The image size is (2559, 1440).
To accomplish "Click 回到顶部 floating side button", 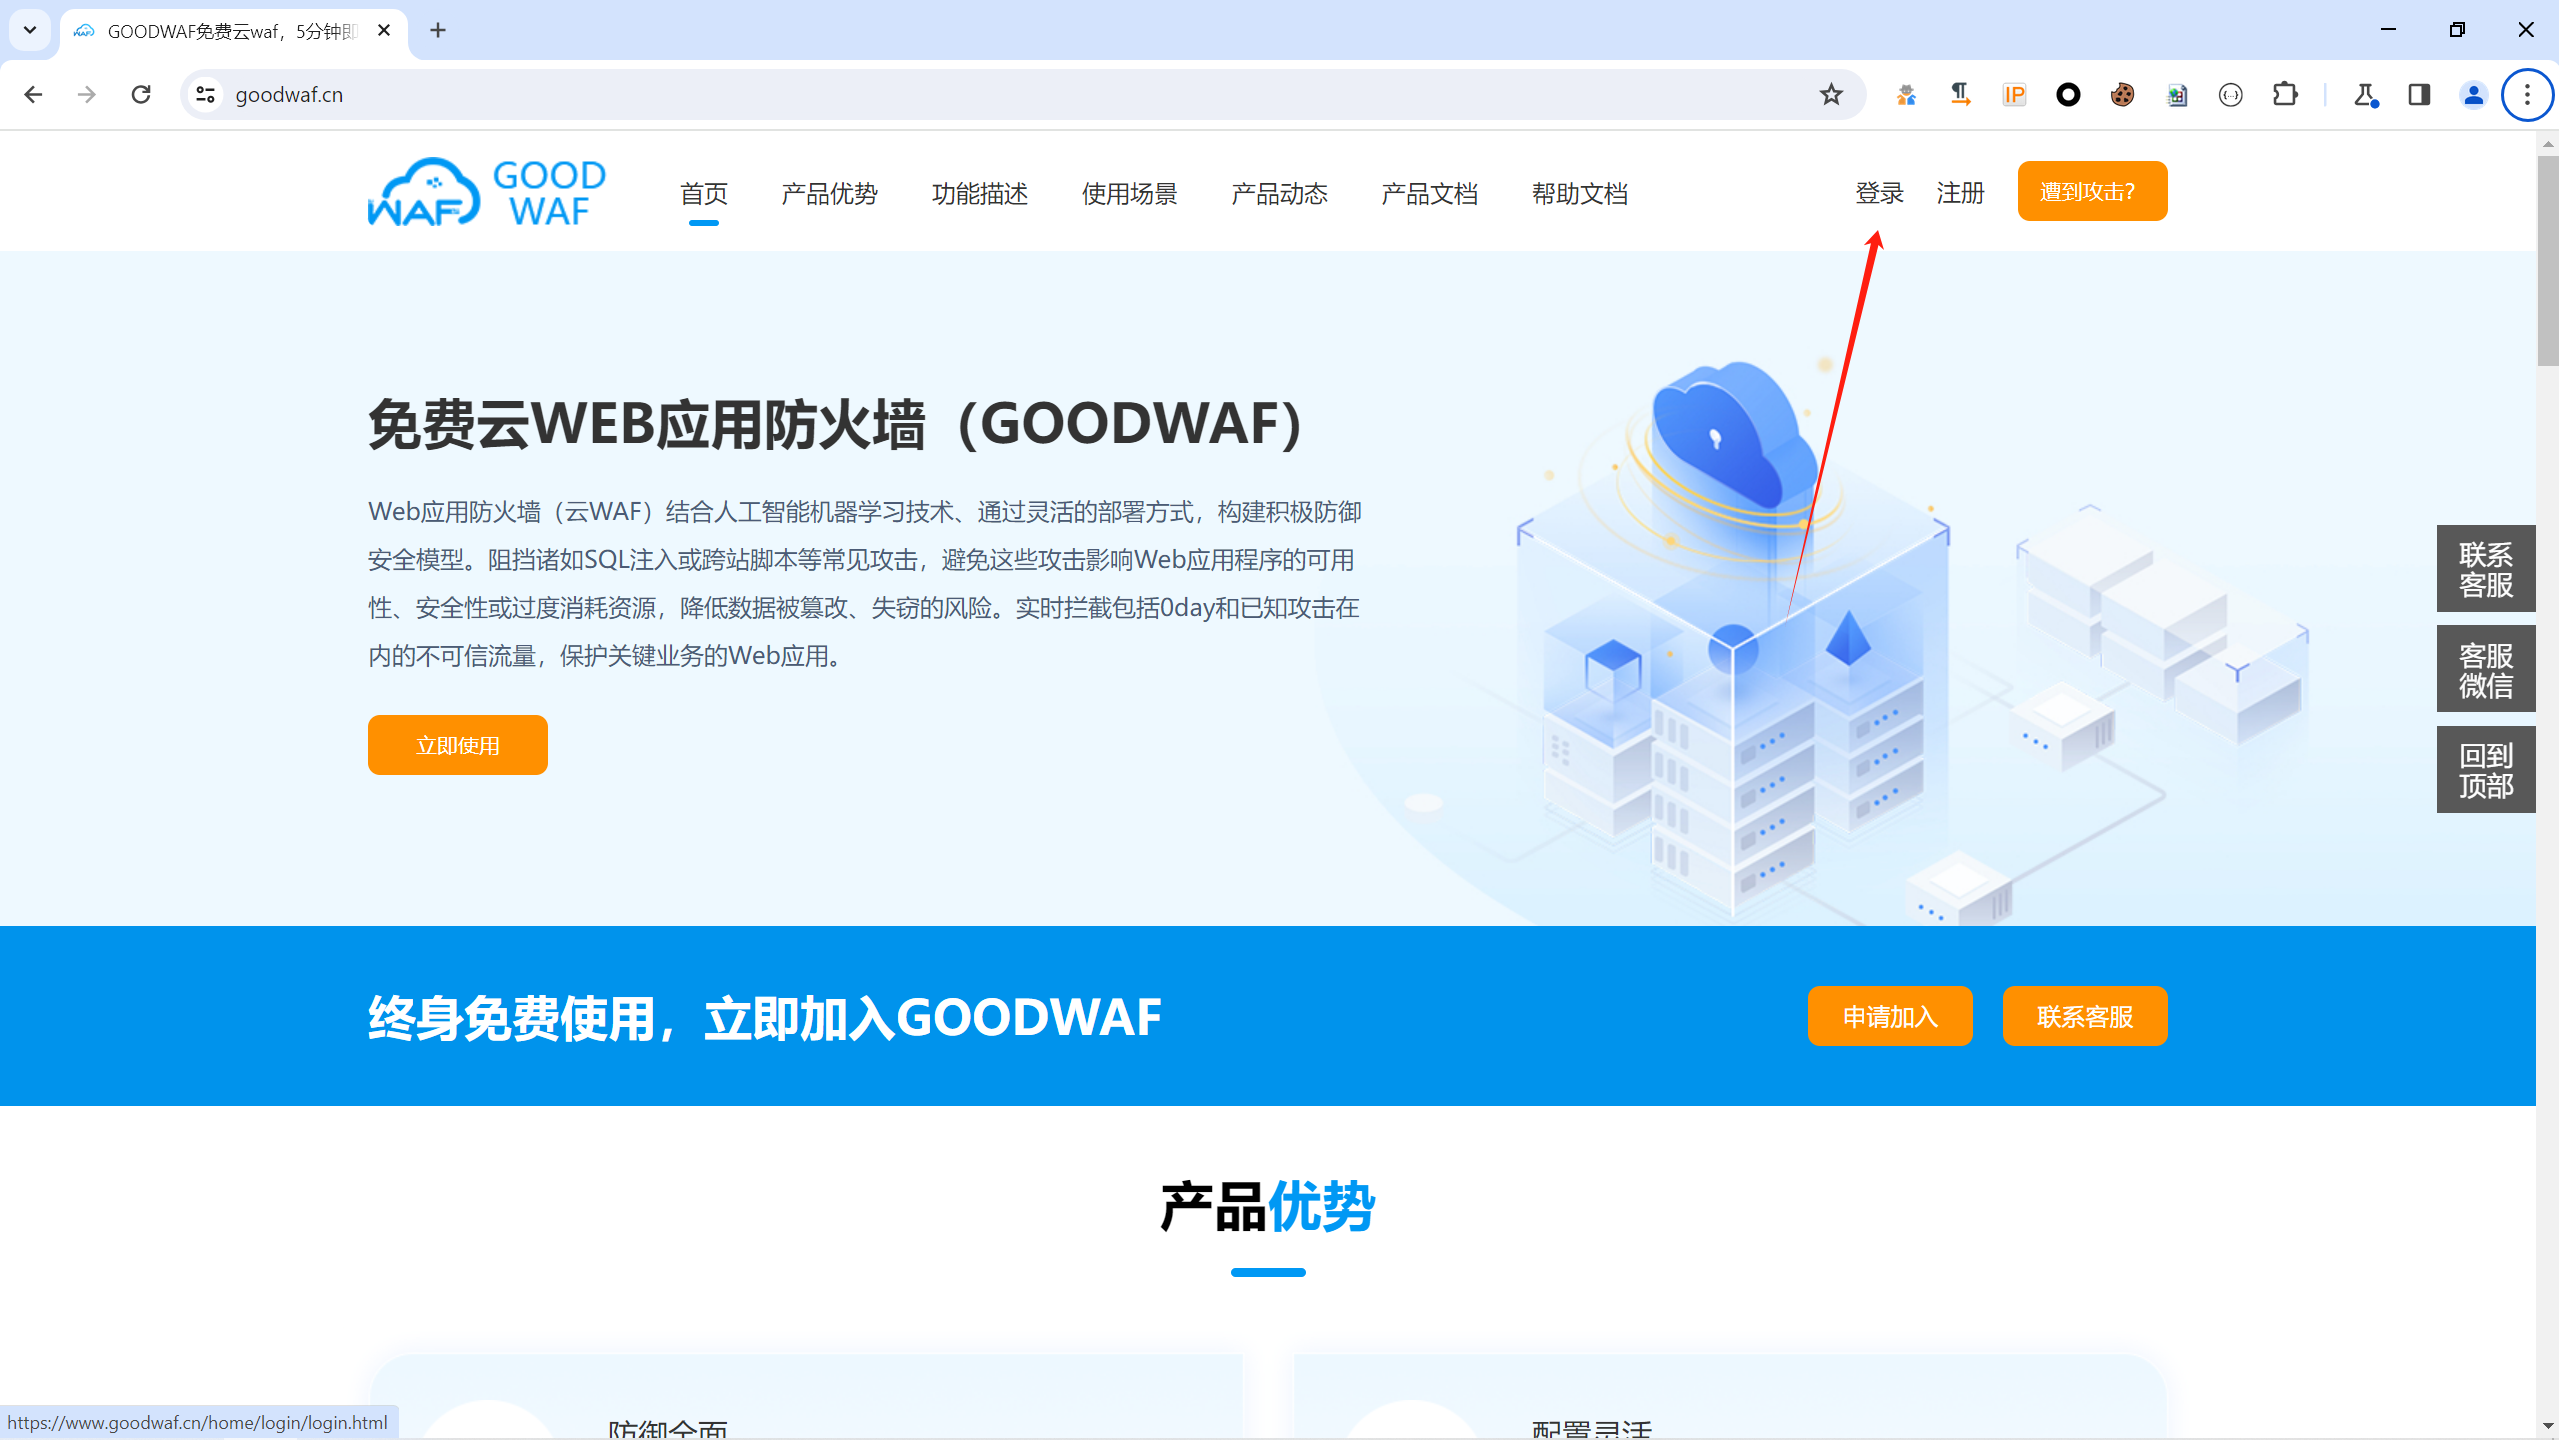I will tap(2485, 770).
